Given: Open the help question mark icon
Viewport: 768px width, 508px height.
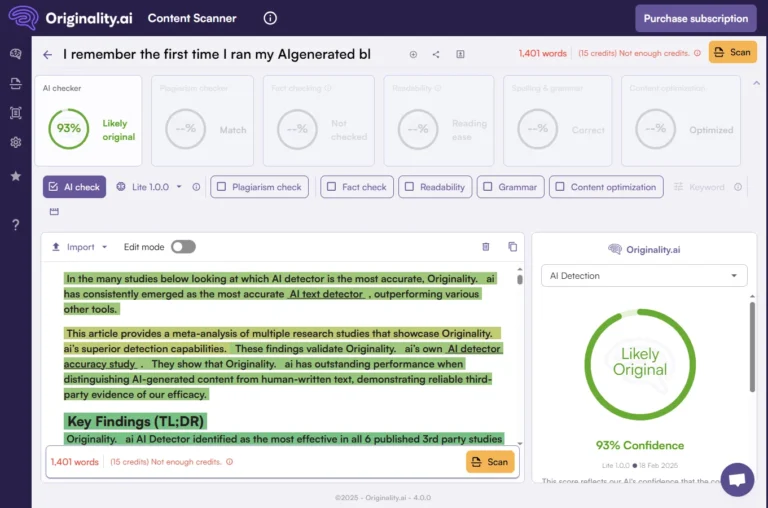Looking at the screenshot, I should pyautogui.click(x=16, y=225).
